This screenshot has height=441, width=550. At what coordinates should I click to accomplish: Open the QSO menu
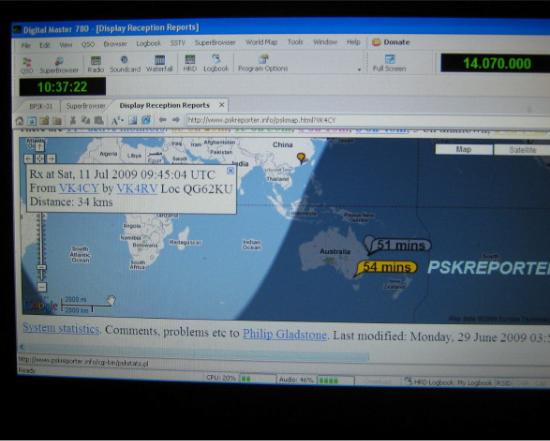pos(88,45)
